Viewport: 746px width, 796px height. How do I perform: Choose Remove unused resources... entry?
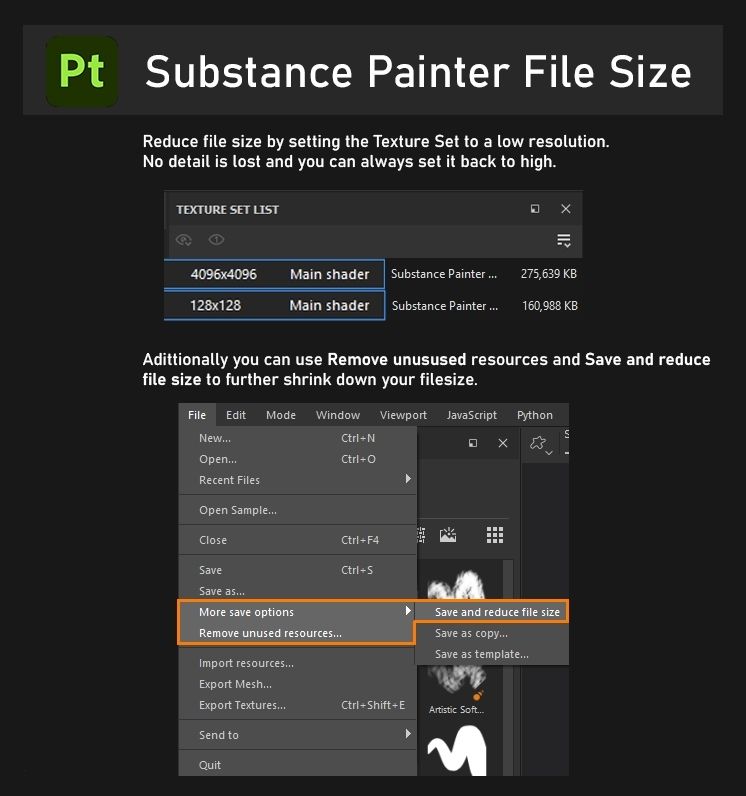tap(297, 633)
